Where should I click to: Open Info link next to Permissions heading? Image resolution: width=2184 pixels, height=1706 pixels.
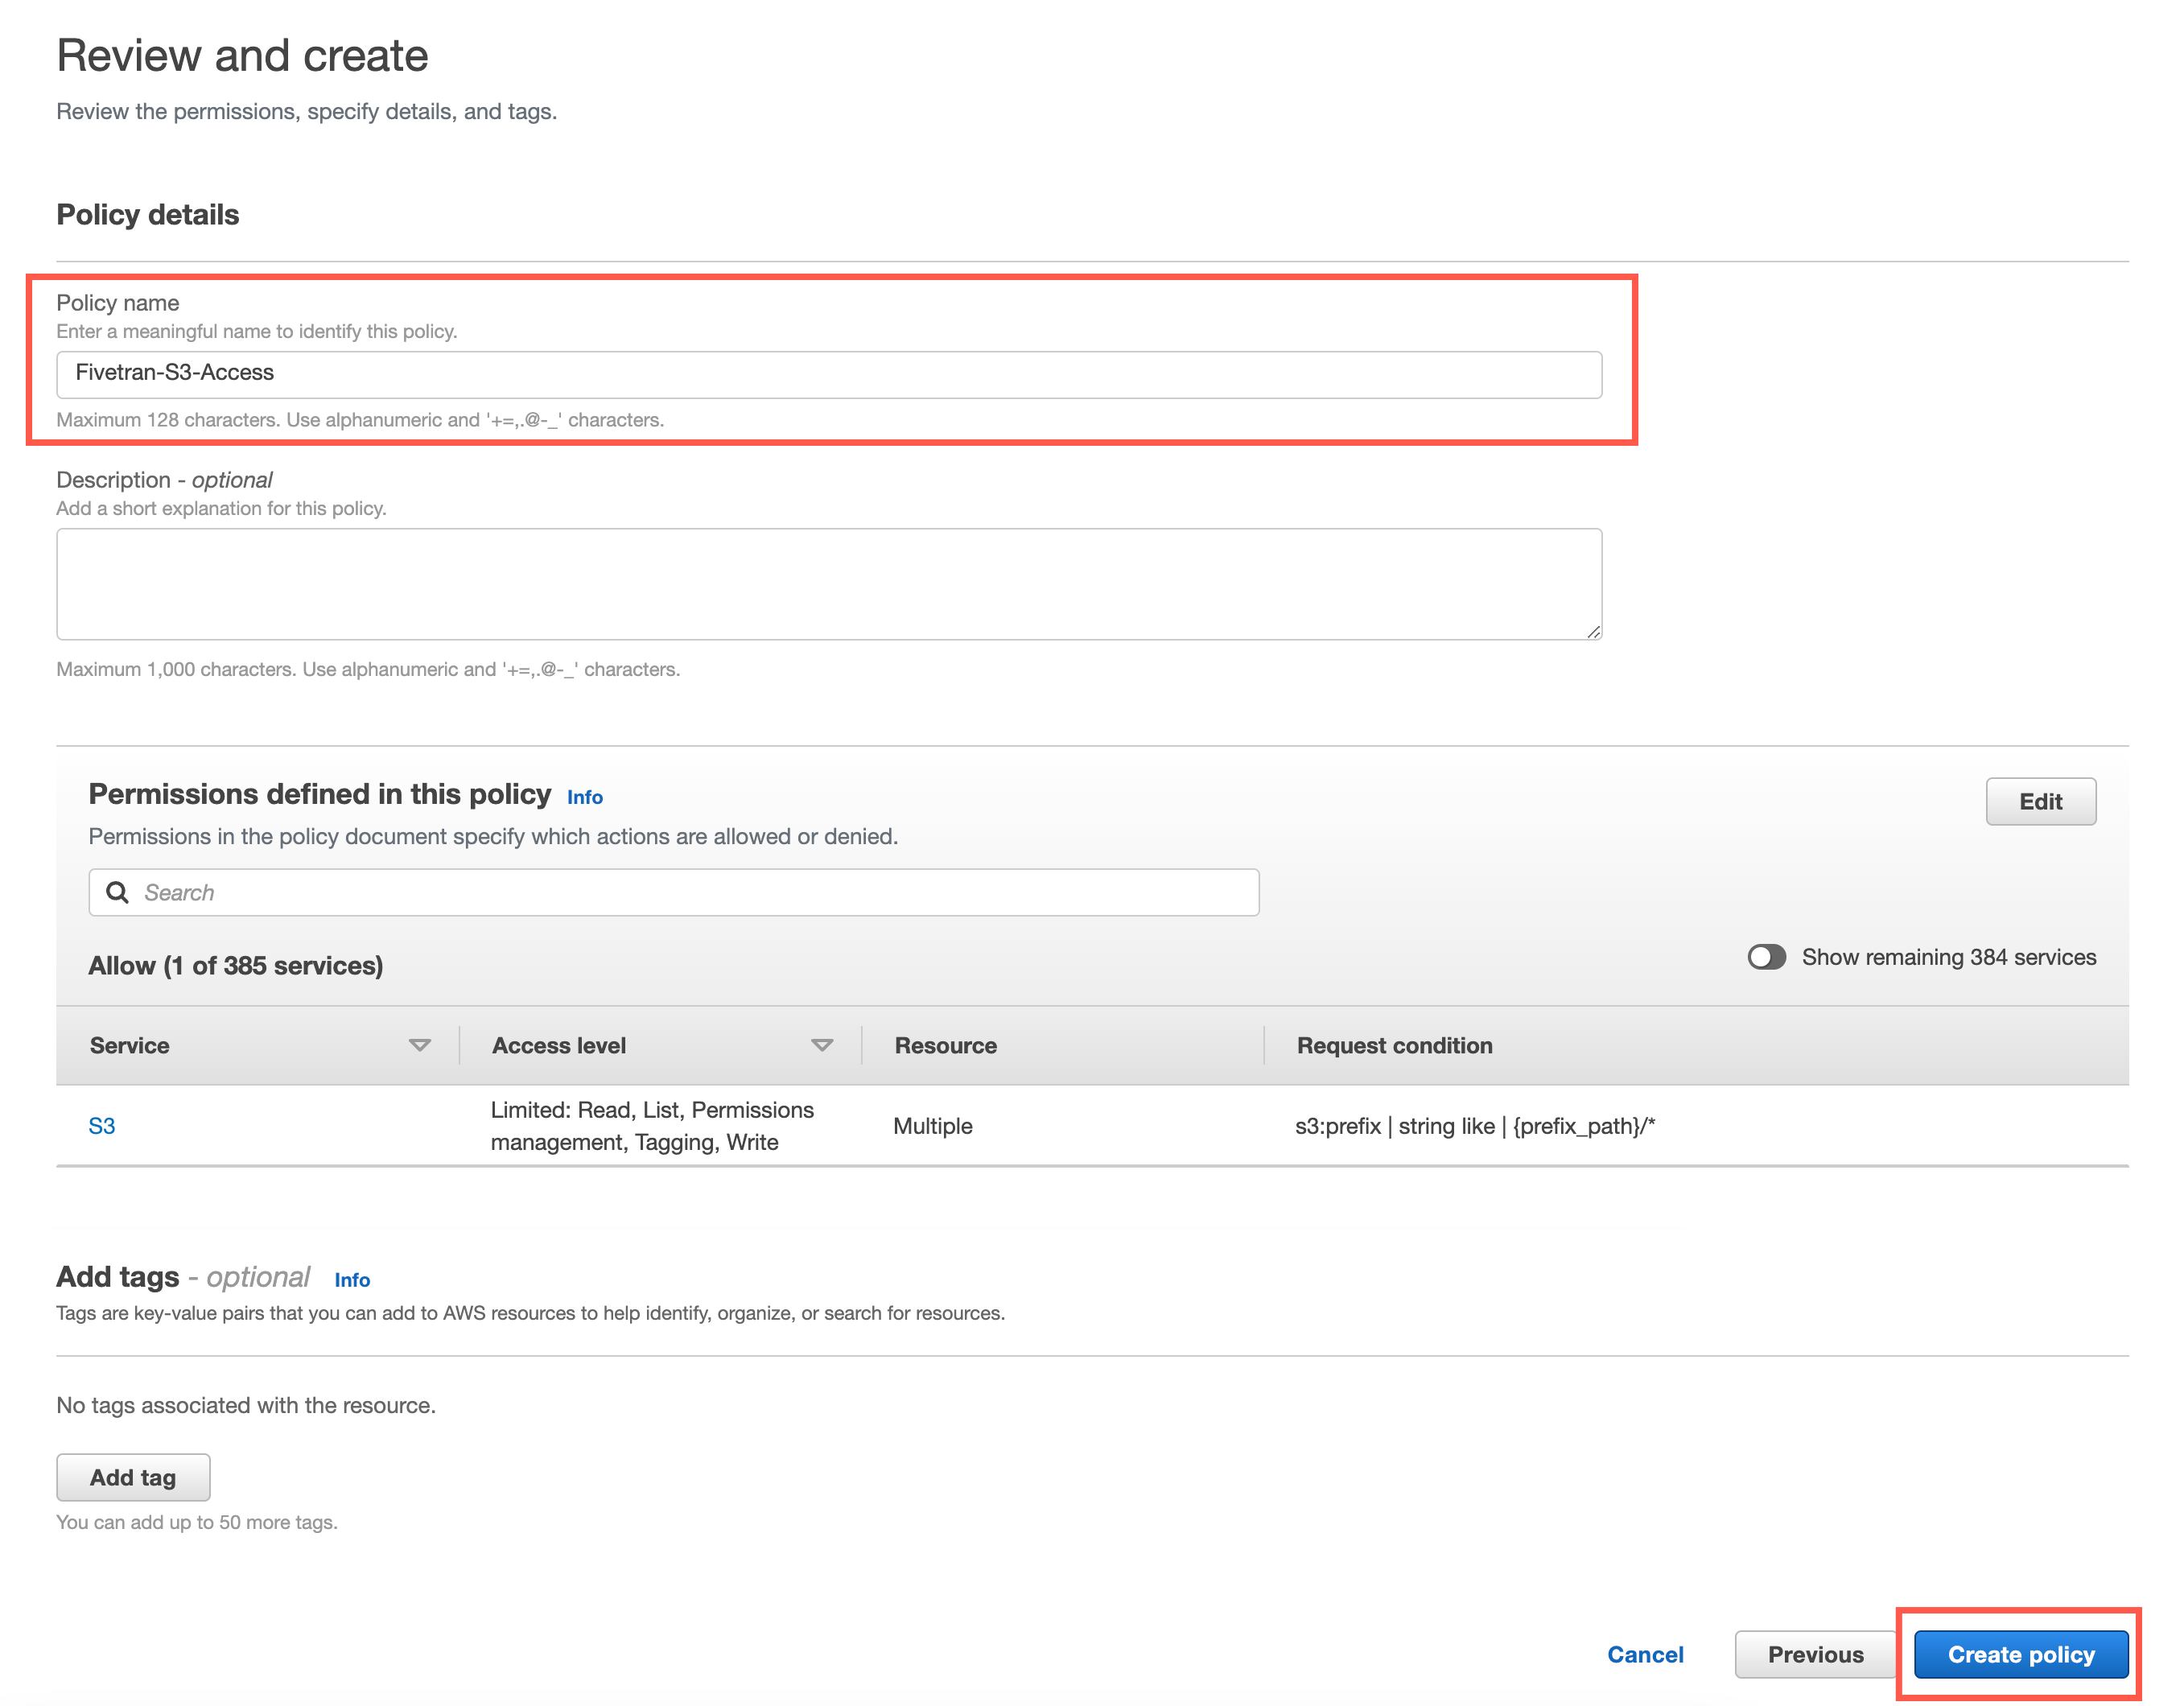pos(585,797)
